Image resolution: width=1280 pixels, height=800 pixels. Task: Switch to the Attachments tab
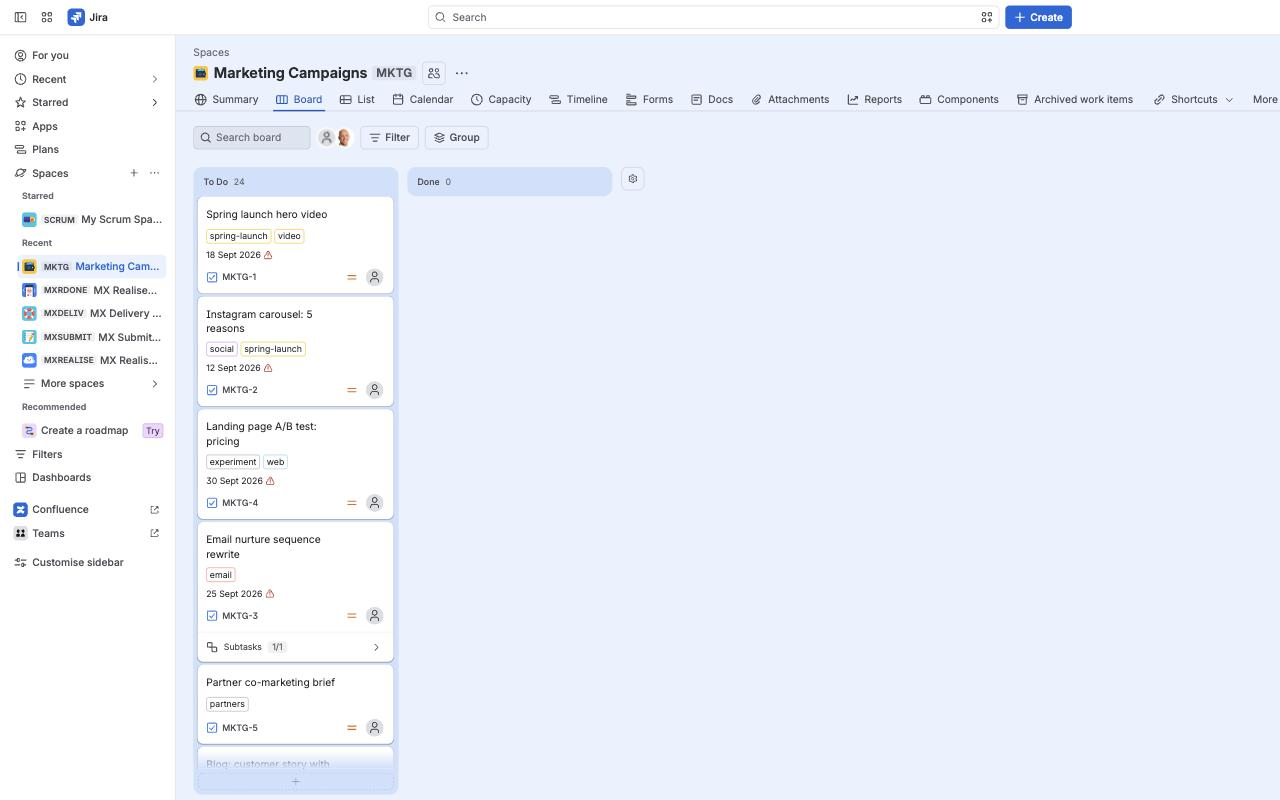790,99
